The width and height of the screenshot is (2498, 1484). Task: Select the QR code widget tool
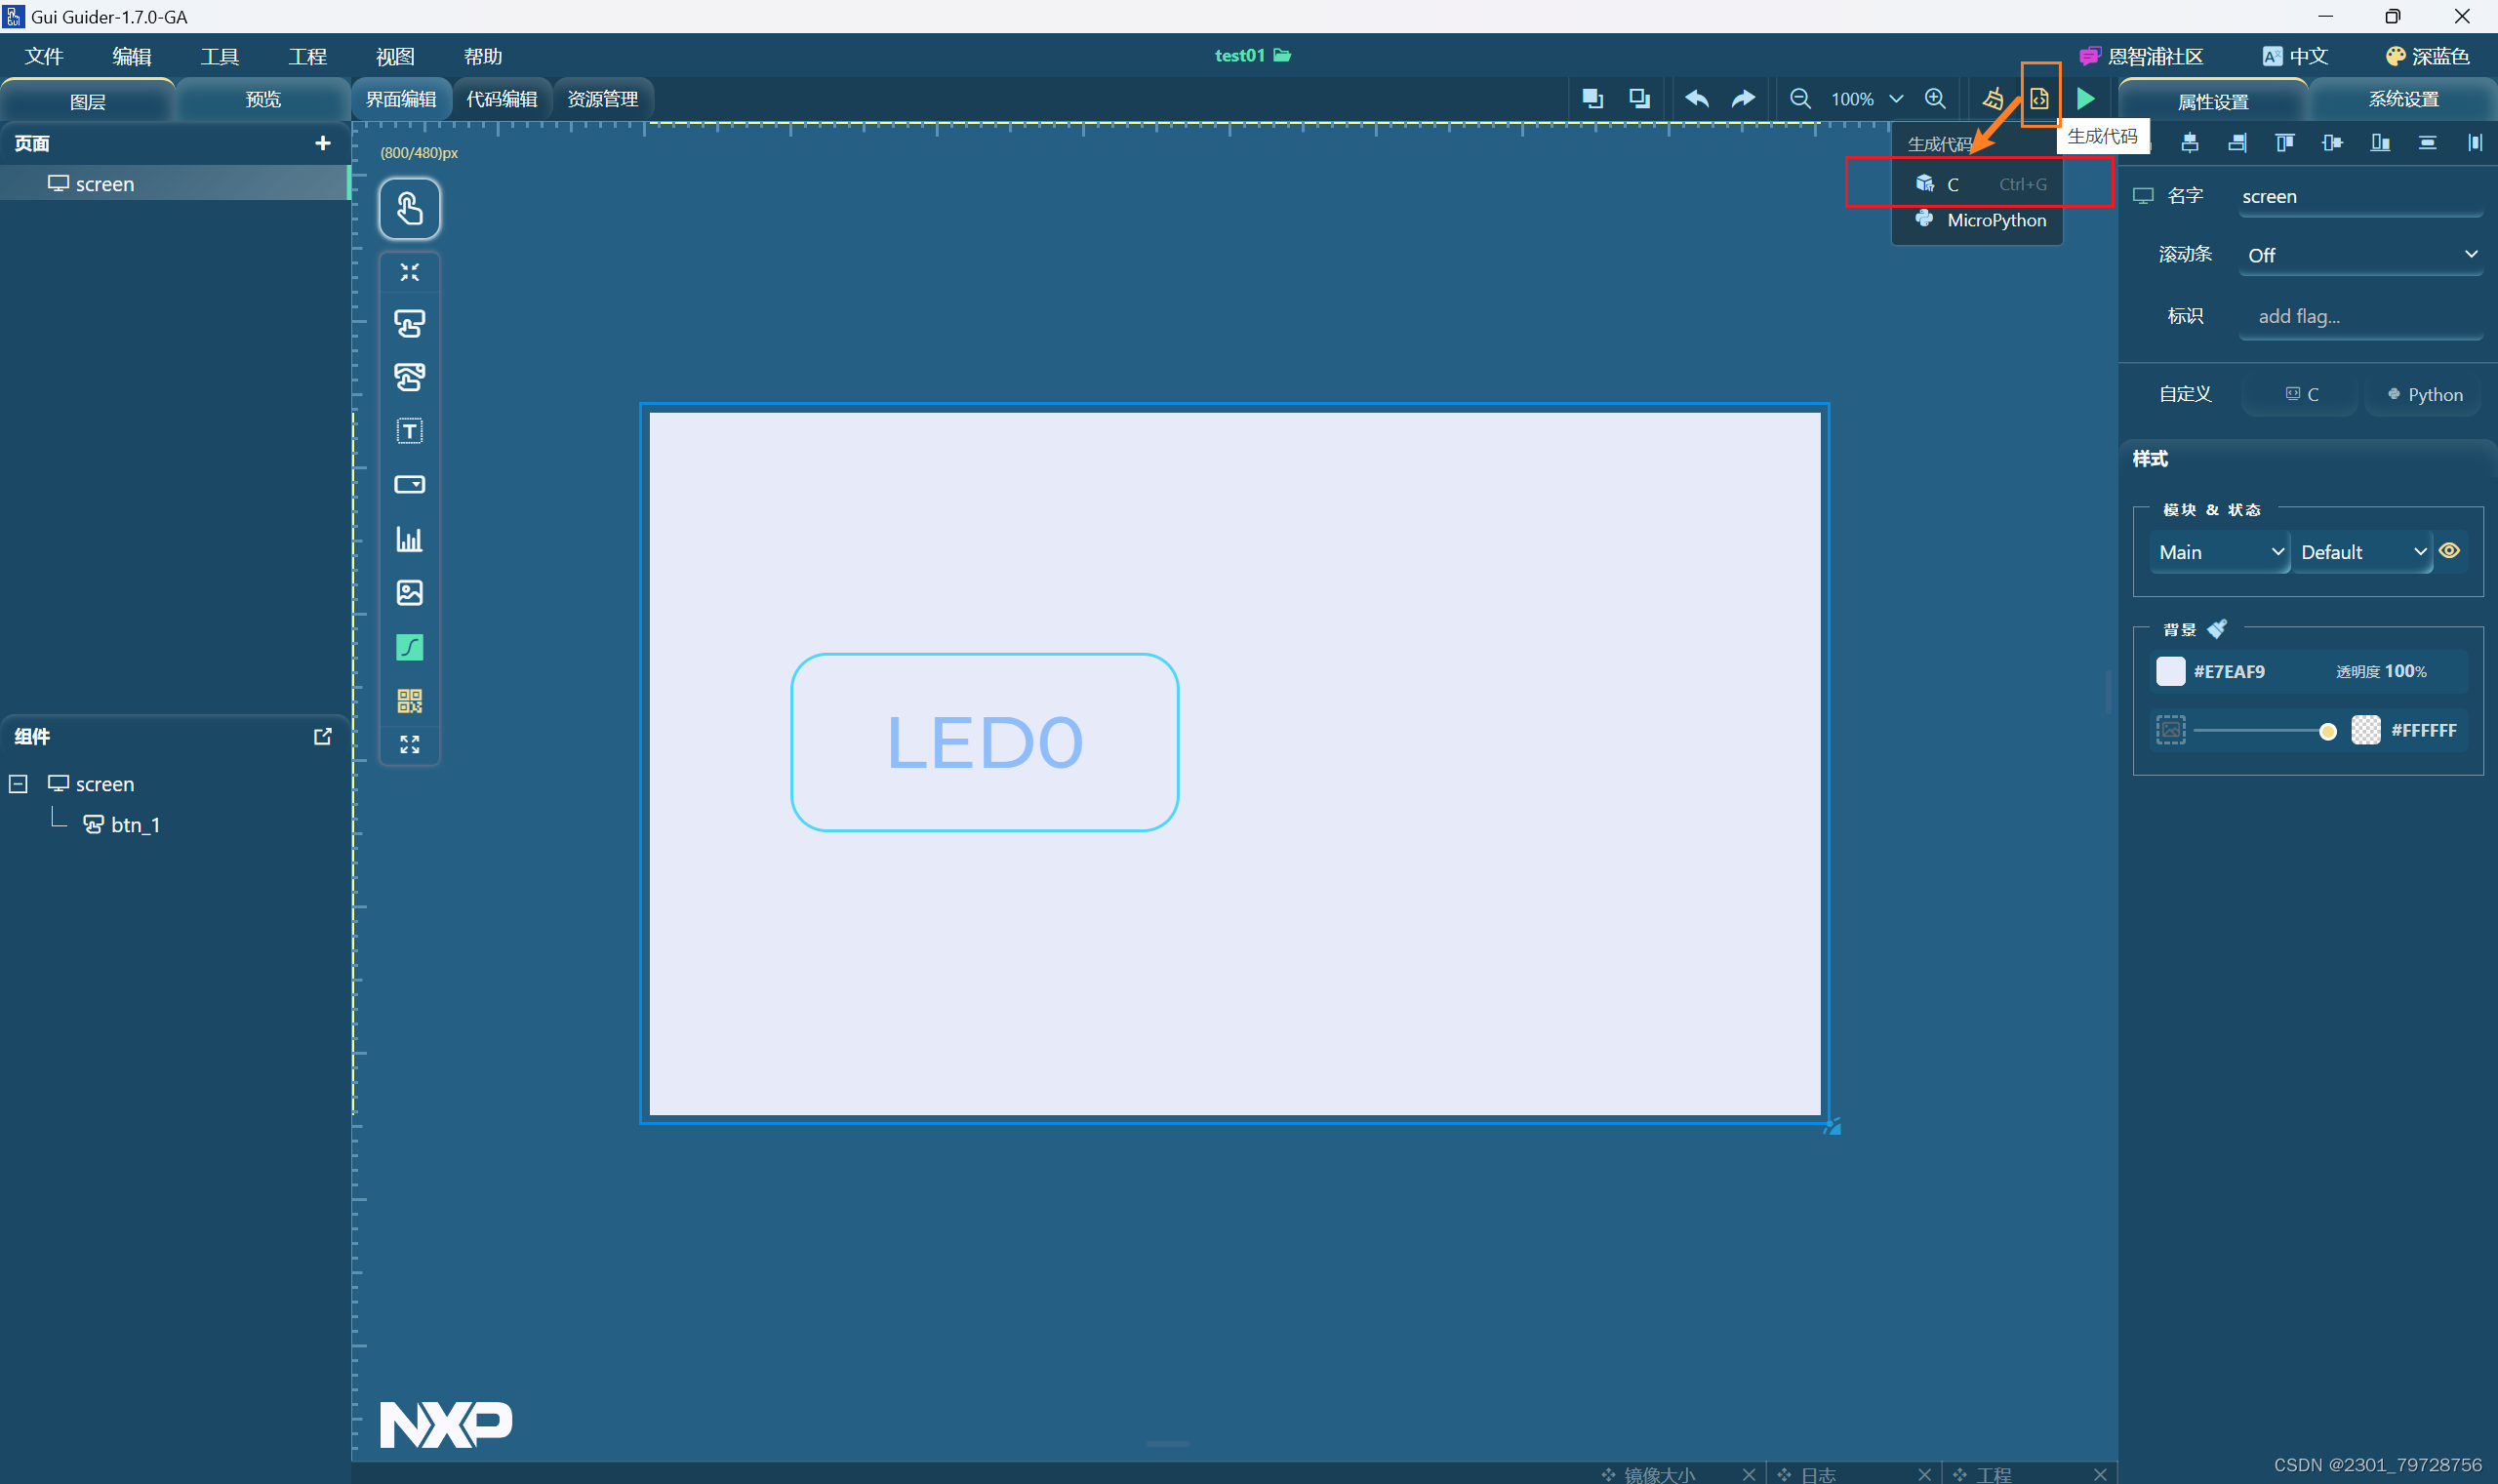coord(410,700)
